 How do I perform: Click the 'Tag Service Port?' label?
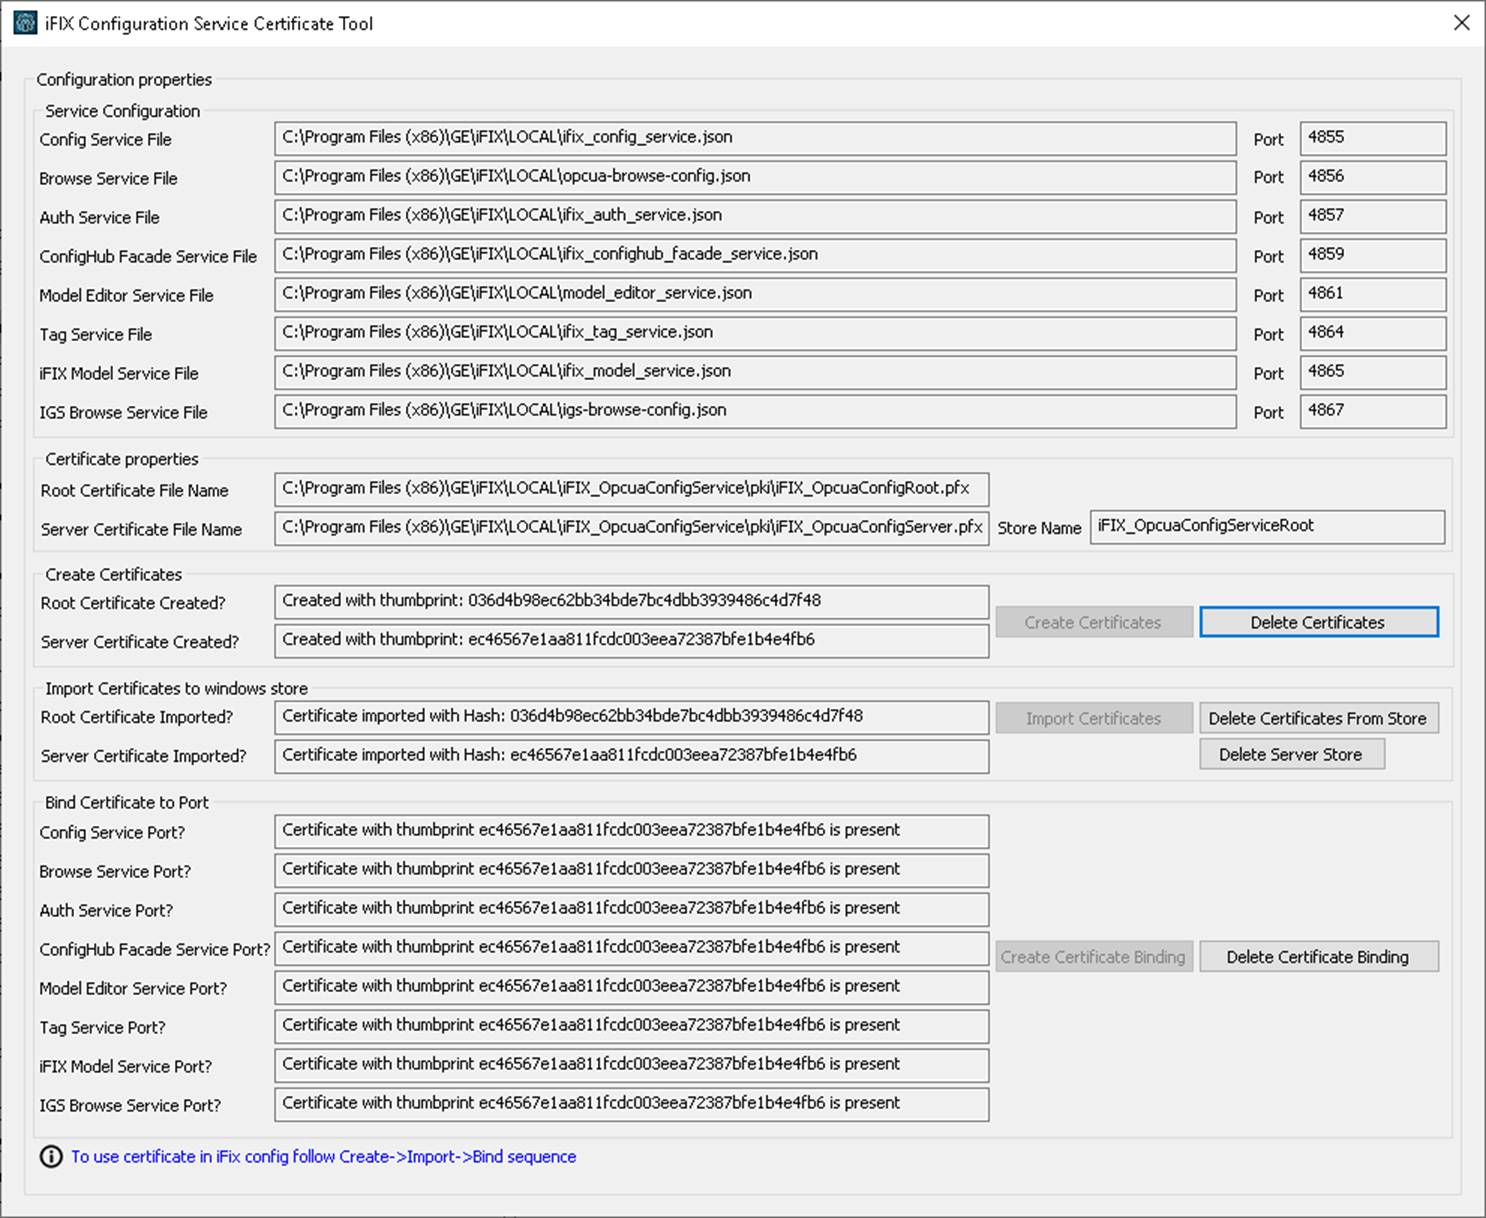tap(102, 1028)
